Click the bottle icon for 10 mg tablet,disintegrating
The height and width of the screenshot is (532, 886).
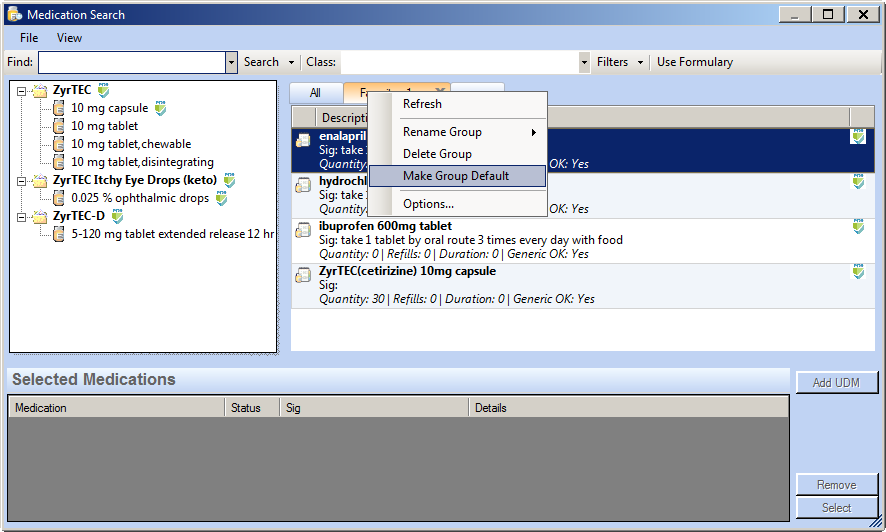(x=59, y=162)
